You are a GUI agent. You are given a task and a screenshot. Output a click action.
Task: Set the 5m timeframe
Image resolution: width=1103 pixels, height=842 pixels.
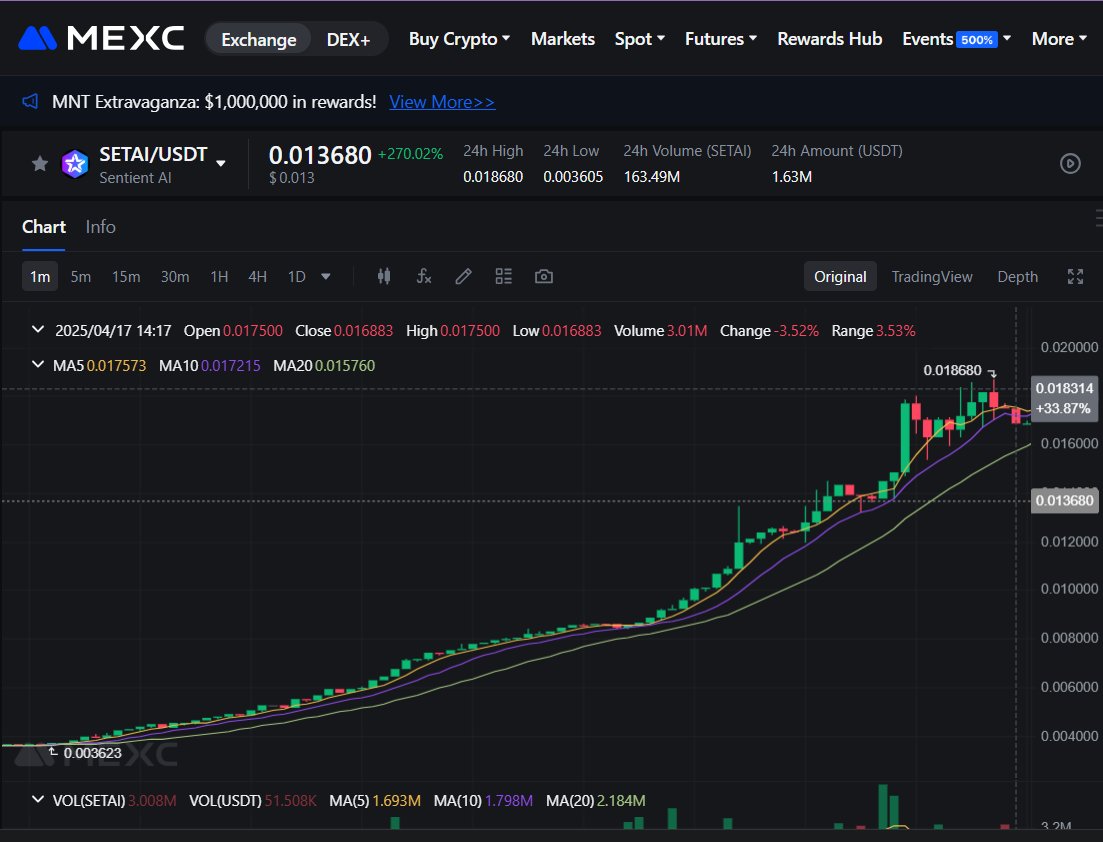[x=81, y=276]
